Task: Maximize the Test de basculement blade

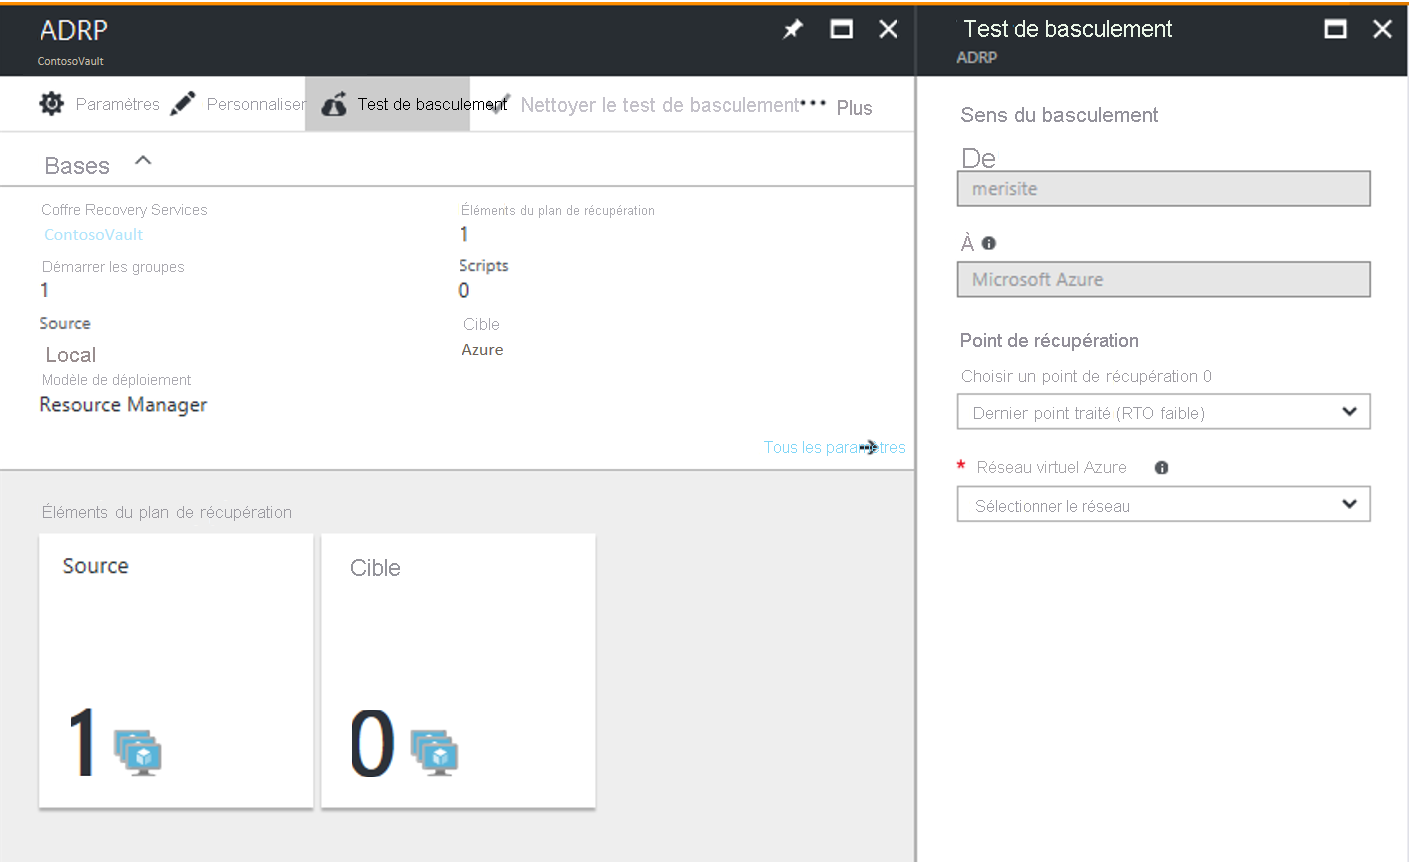Action: 1336,29
